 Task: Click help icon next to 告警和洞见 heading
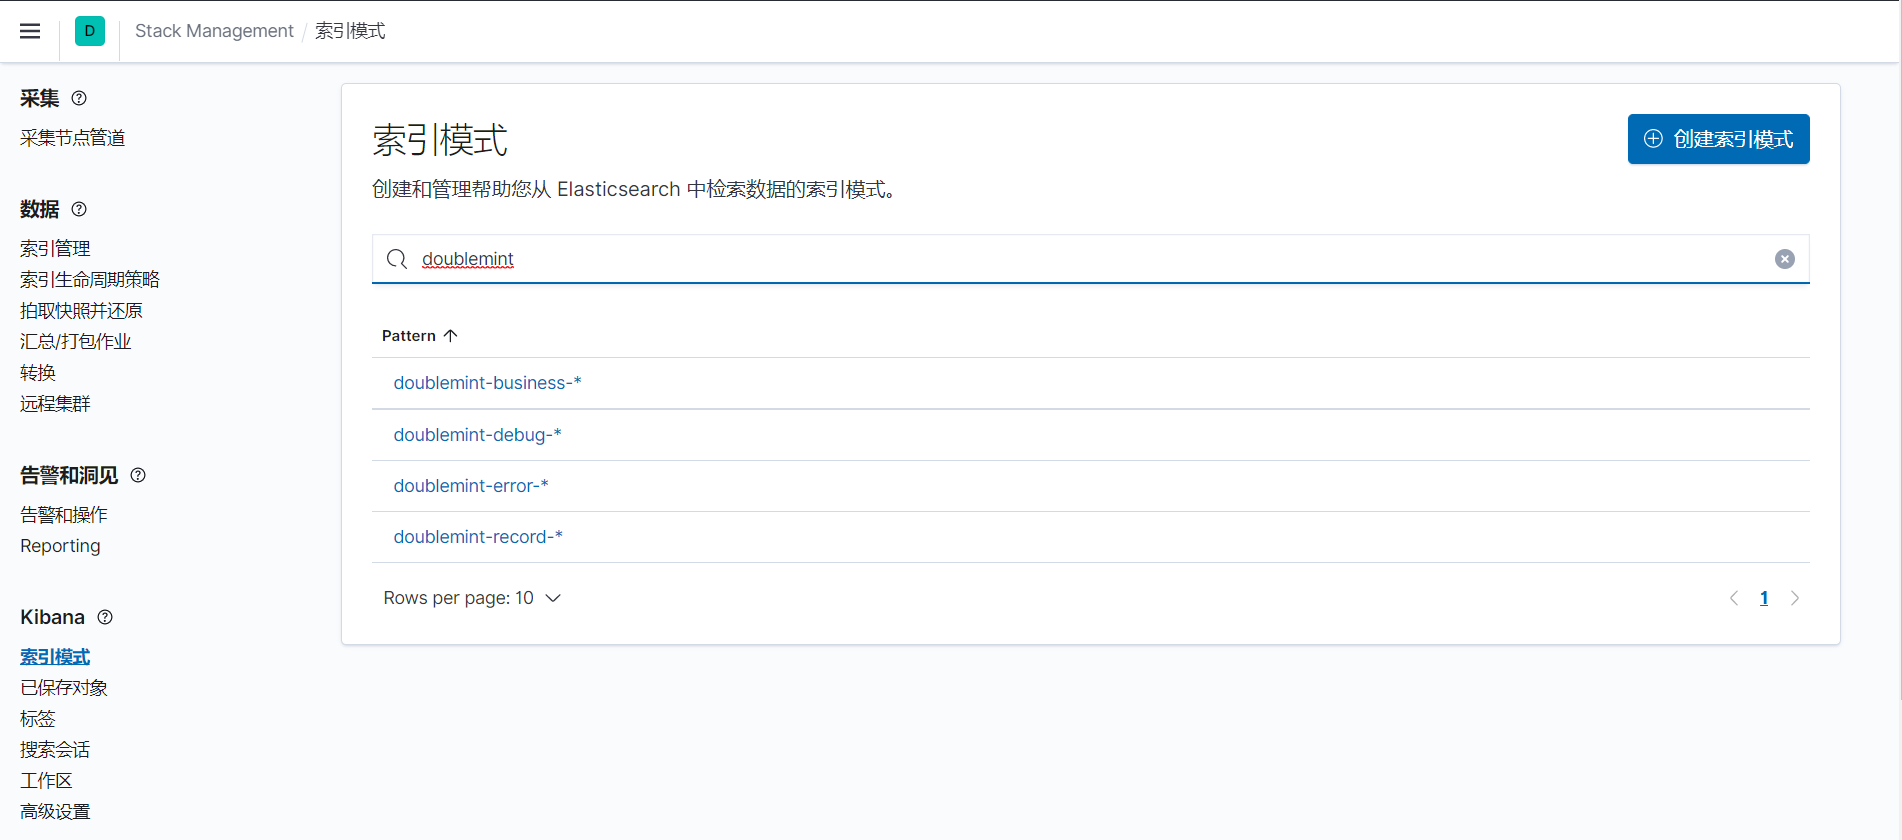138,475
